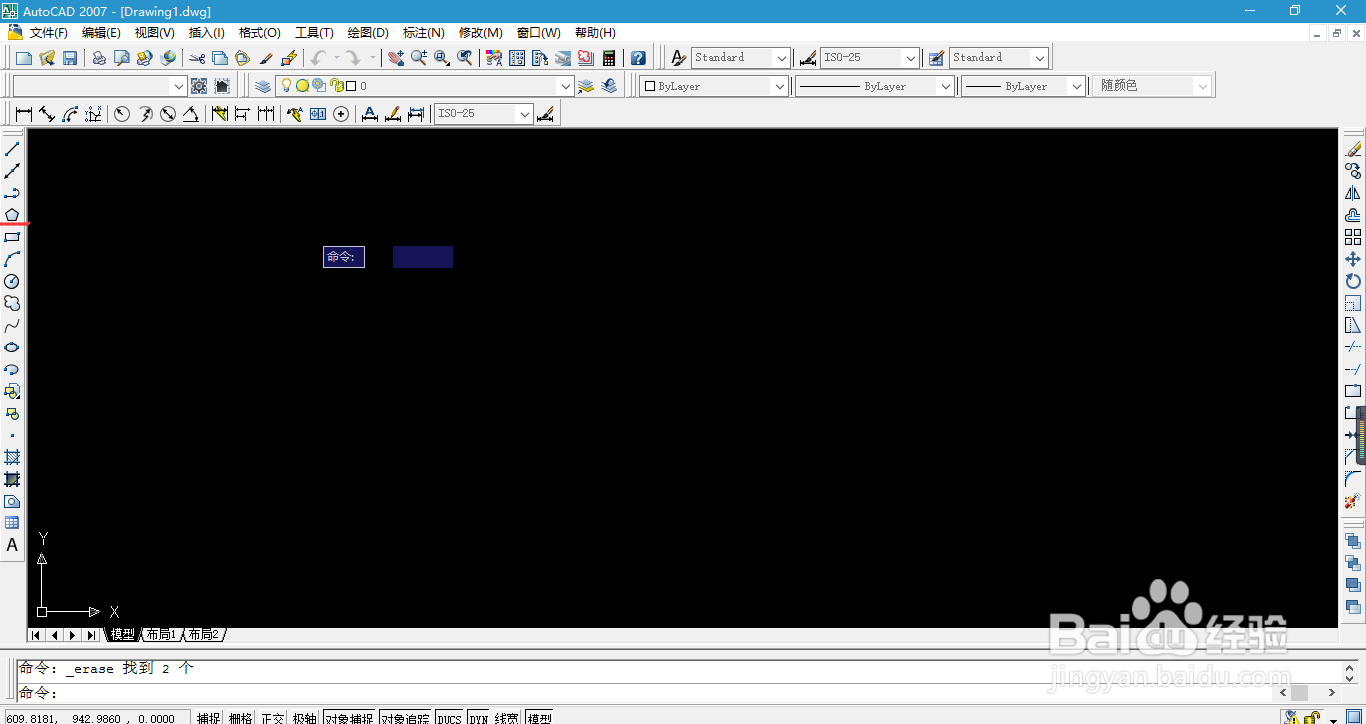Viewport: 1366px width, 724px height.
Task: Click the Match Properties brush icon
Action: [x=265, y=58]
